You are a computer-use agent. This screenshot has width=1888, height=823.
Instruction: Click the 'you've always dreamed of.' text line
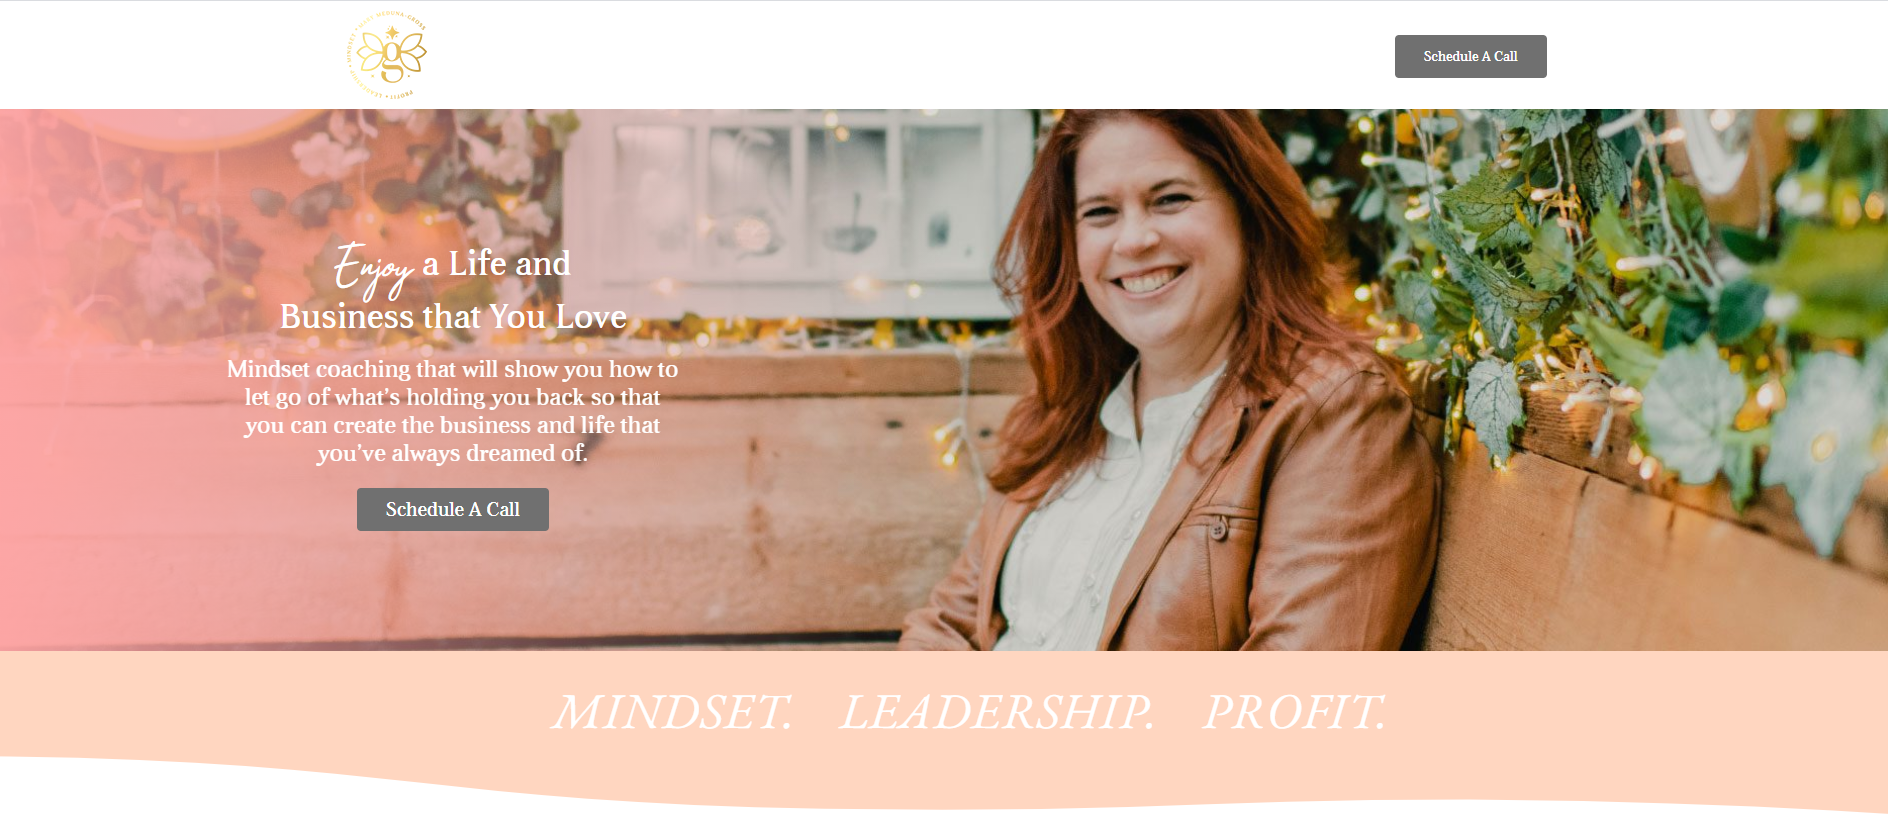click(x=452, y=453)
